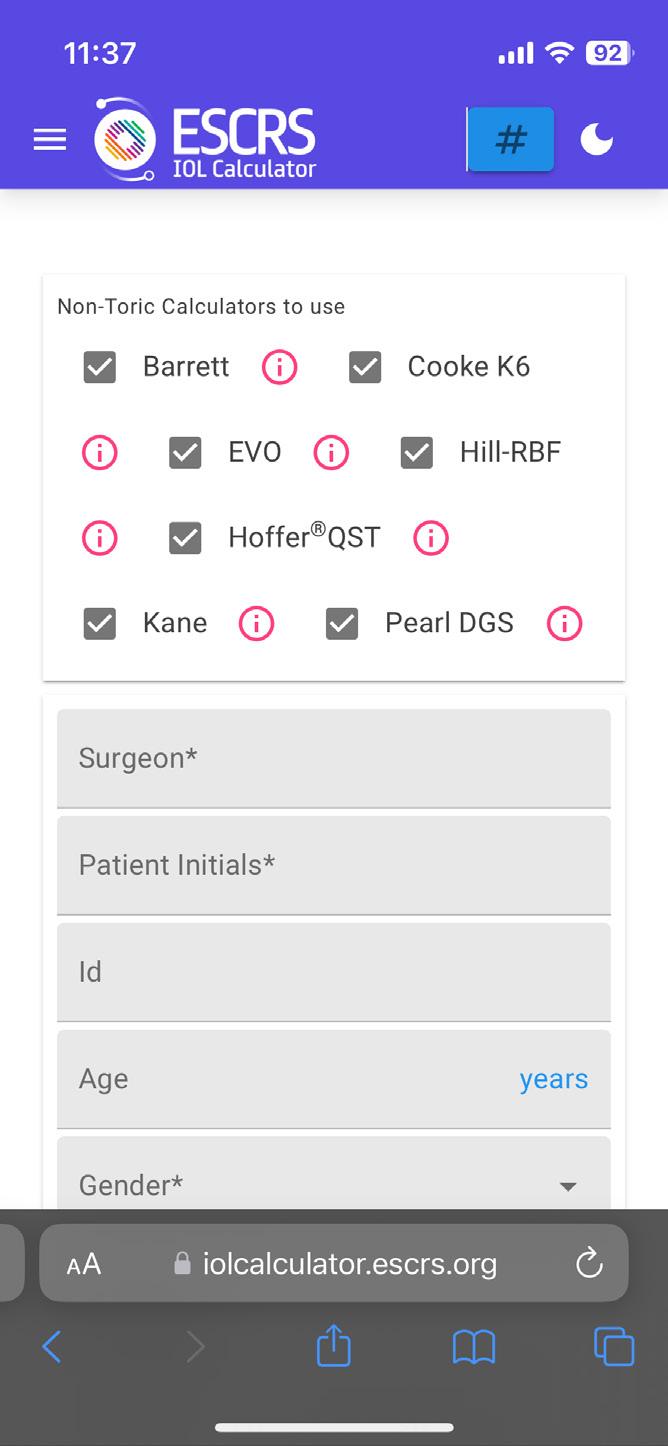Image resolution: width=668 pixels, height=1446 pixels.
Task: View info for the Hoffer QST calculator
Action: 431,538
